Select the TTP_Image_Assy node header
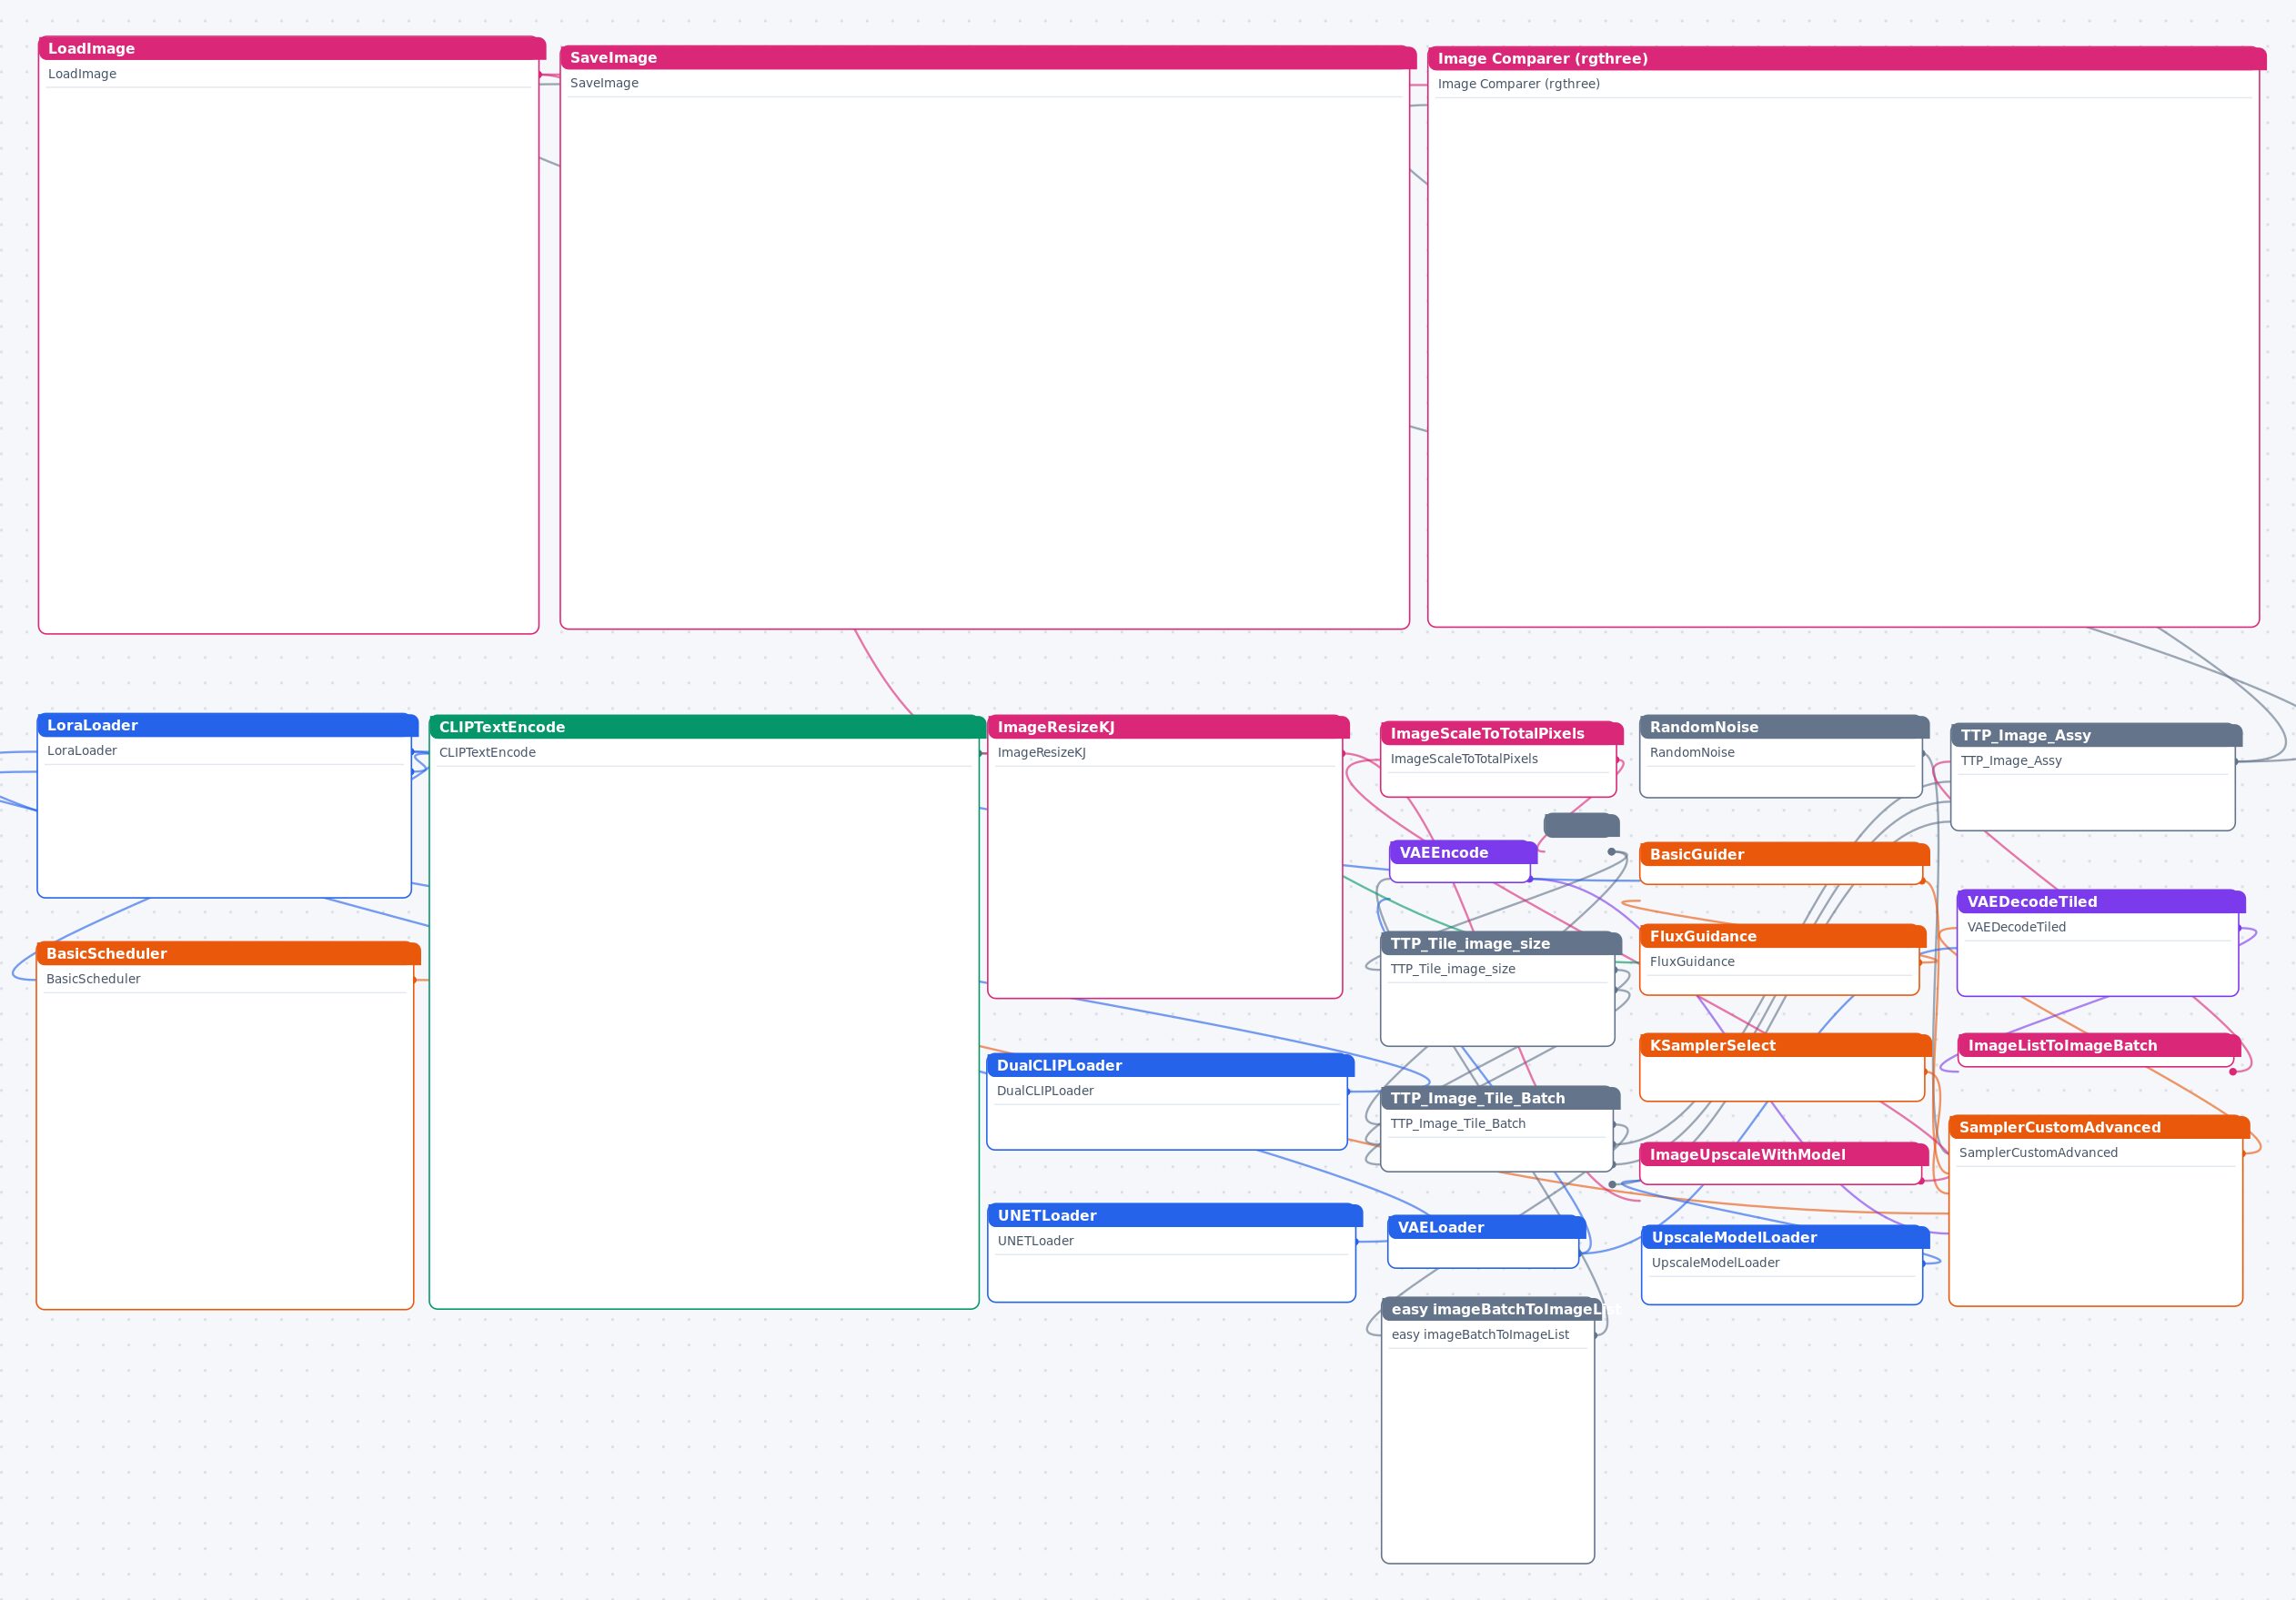The width and height of the screenshot is (2296, 1600). coord(2096,735)
